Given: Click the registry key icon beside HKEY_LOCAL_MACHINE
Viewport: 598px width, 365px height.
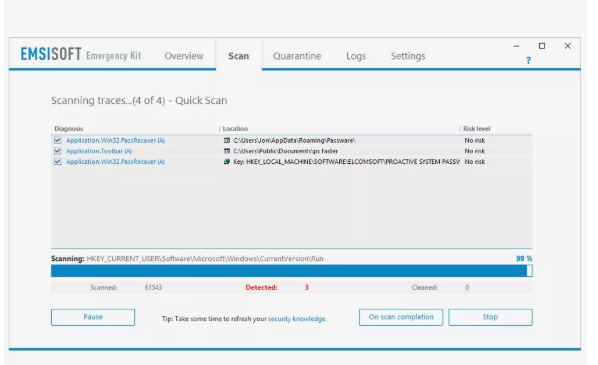Looking at the screenshot, I should coord(227,162).
